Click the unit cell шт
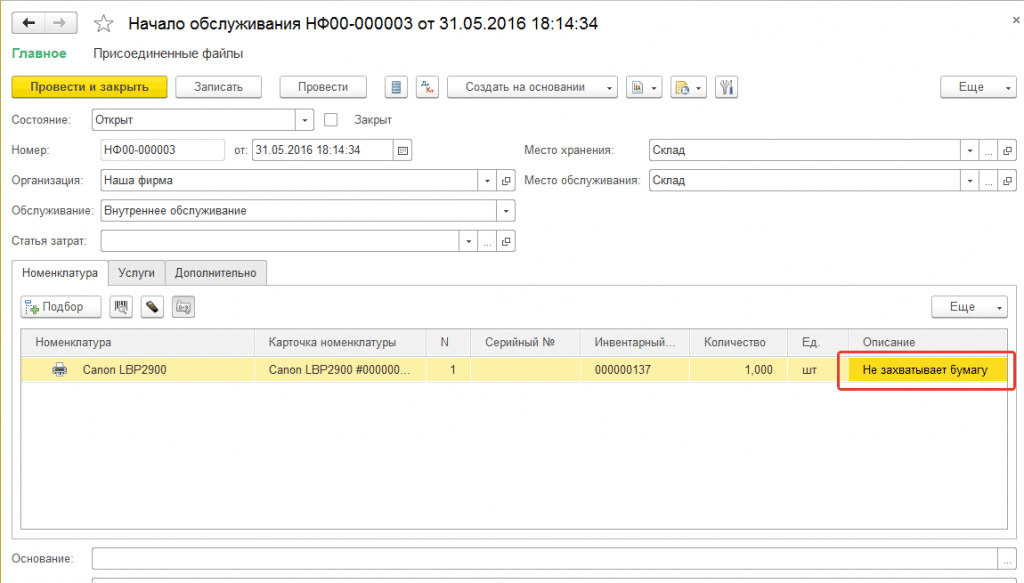This screenshot has height=583, width=1024. [818, 370]
